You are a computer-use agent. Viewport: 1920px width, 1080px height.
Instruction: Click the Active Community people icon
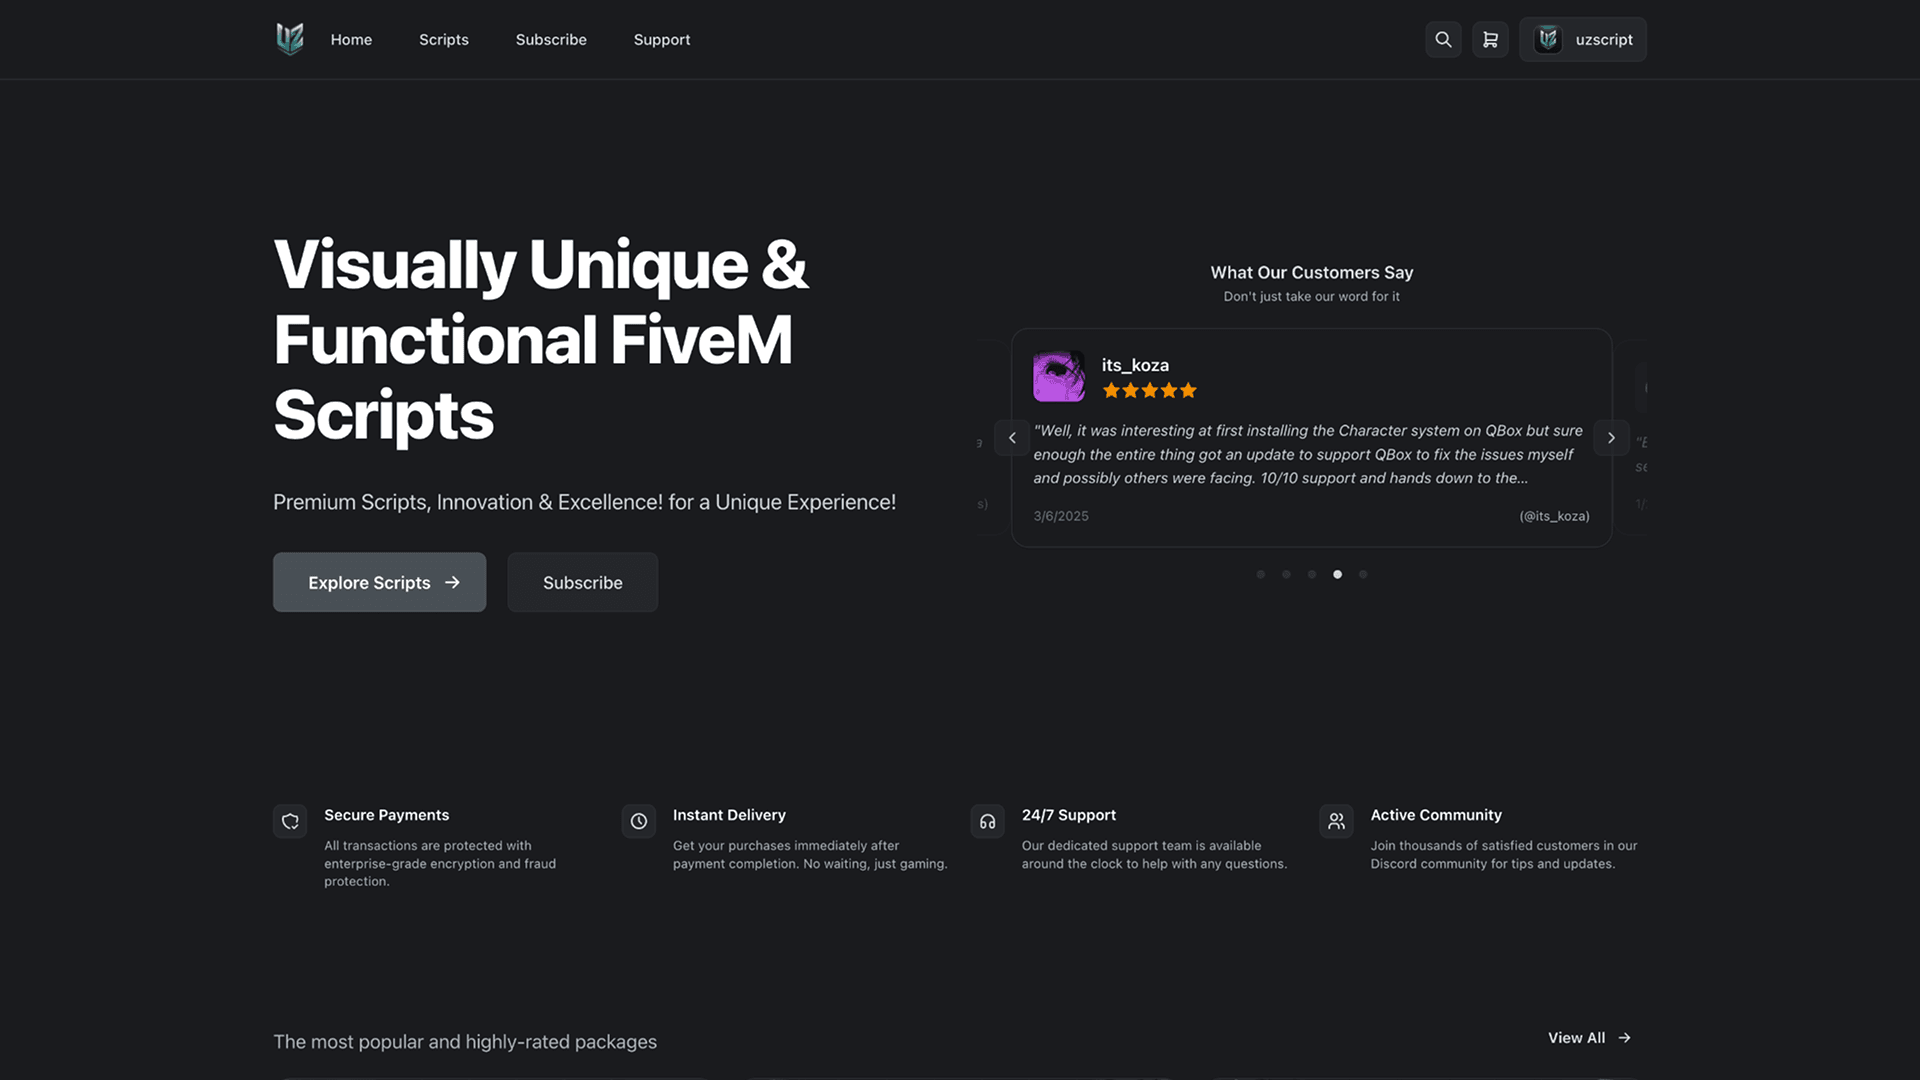pyautogui.click(x=1336, y=821)
